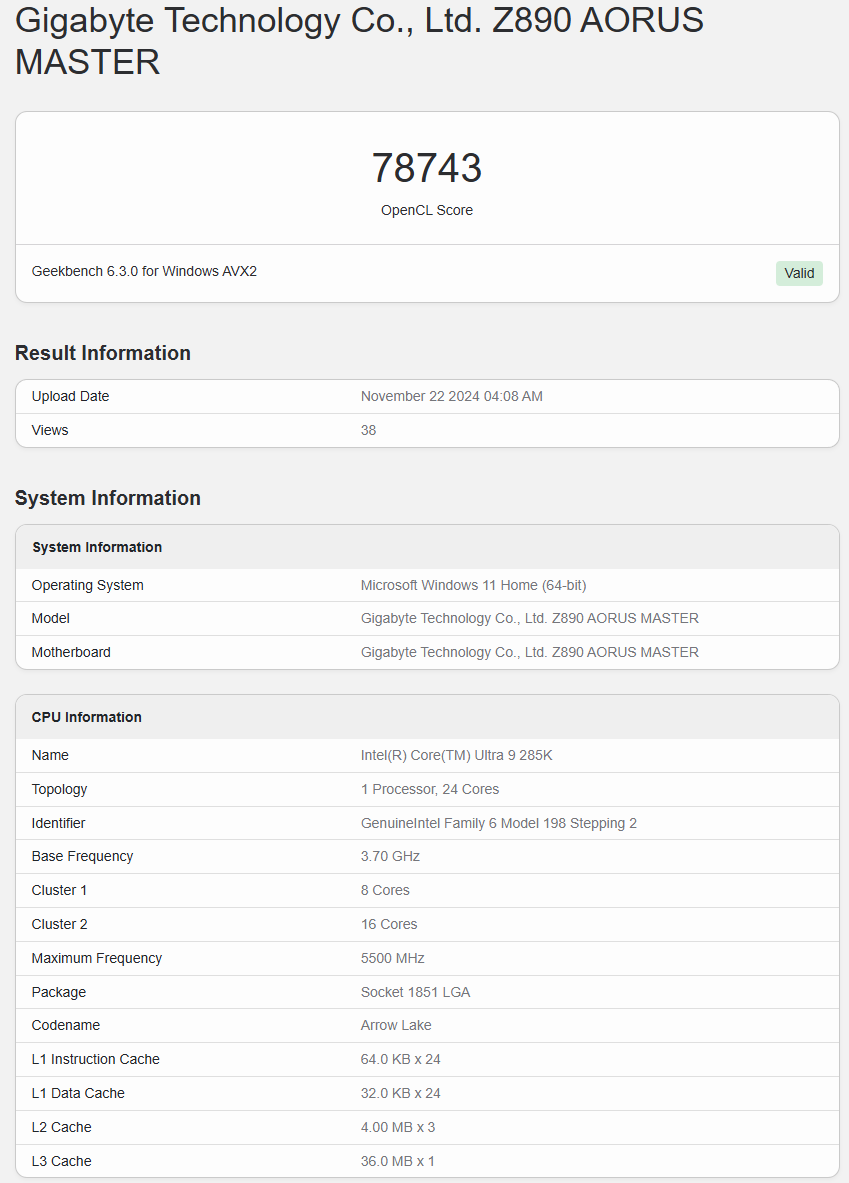Click the Base Frequency value 3.70 GHz
This screenshot has height=1183, width=849.
(x=390, y=856)
